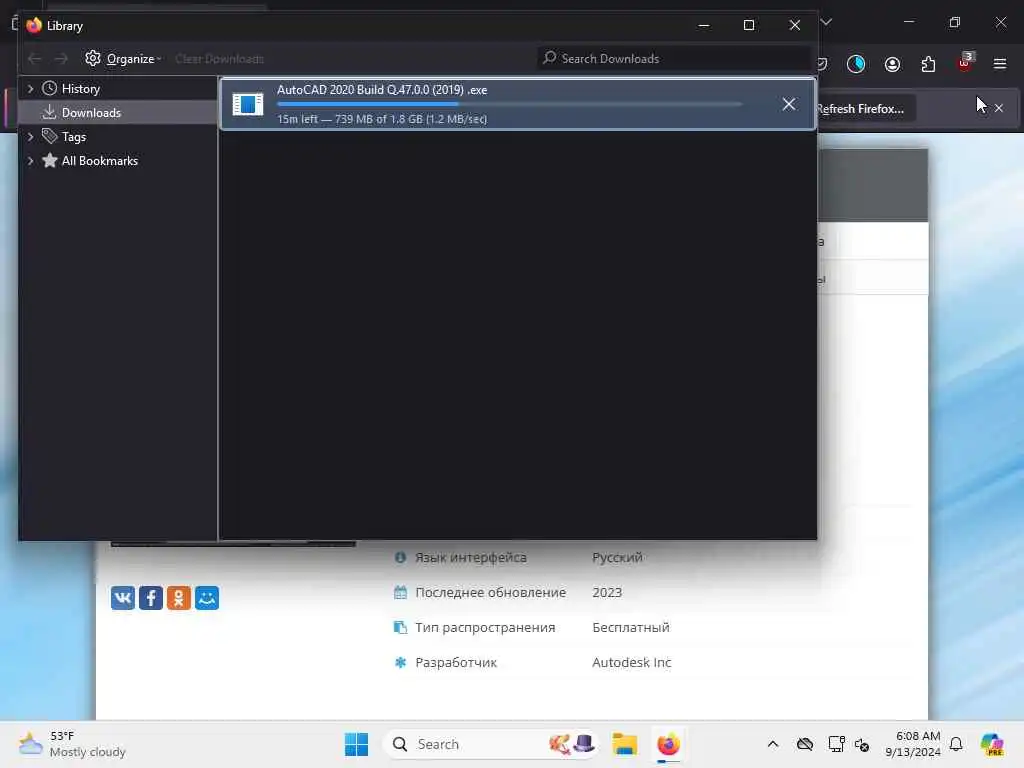Share the page on Odnoklassniki

tap(179, 598)
